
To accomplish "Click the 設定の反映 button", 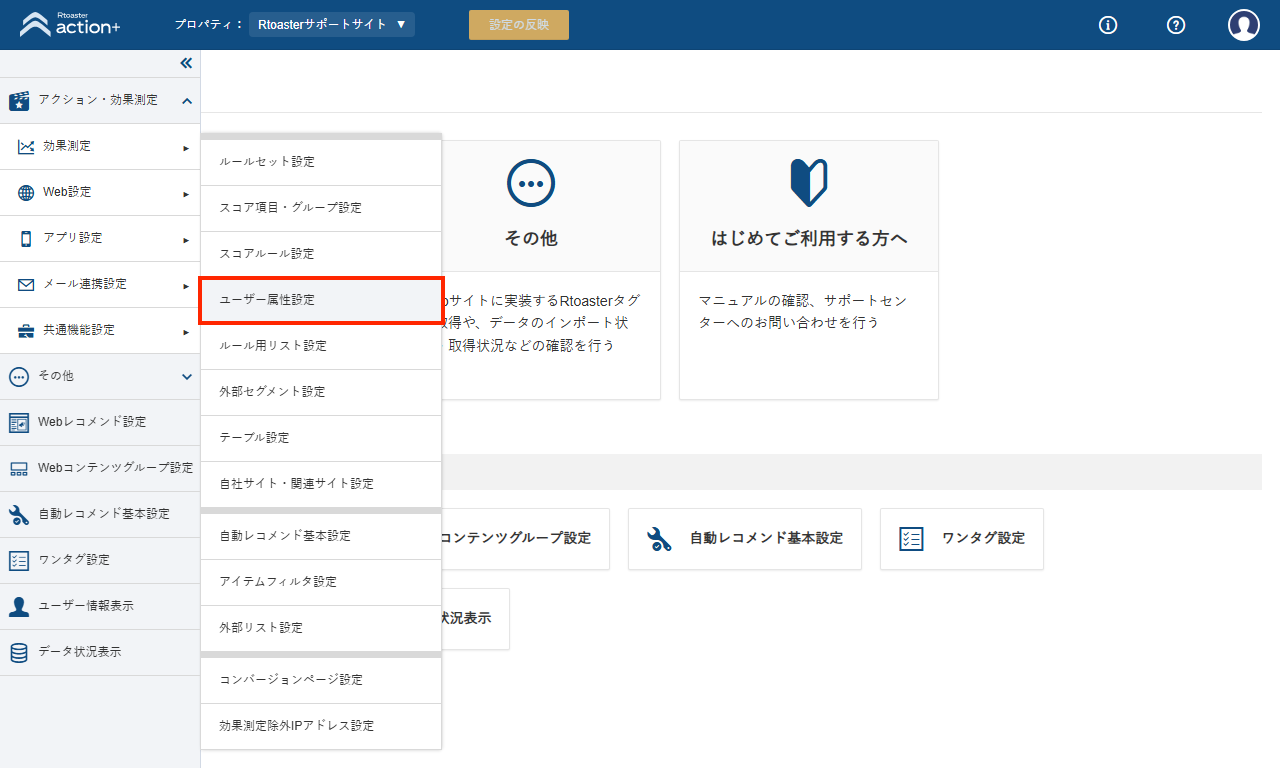I will [x=519, y=25].
